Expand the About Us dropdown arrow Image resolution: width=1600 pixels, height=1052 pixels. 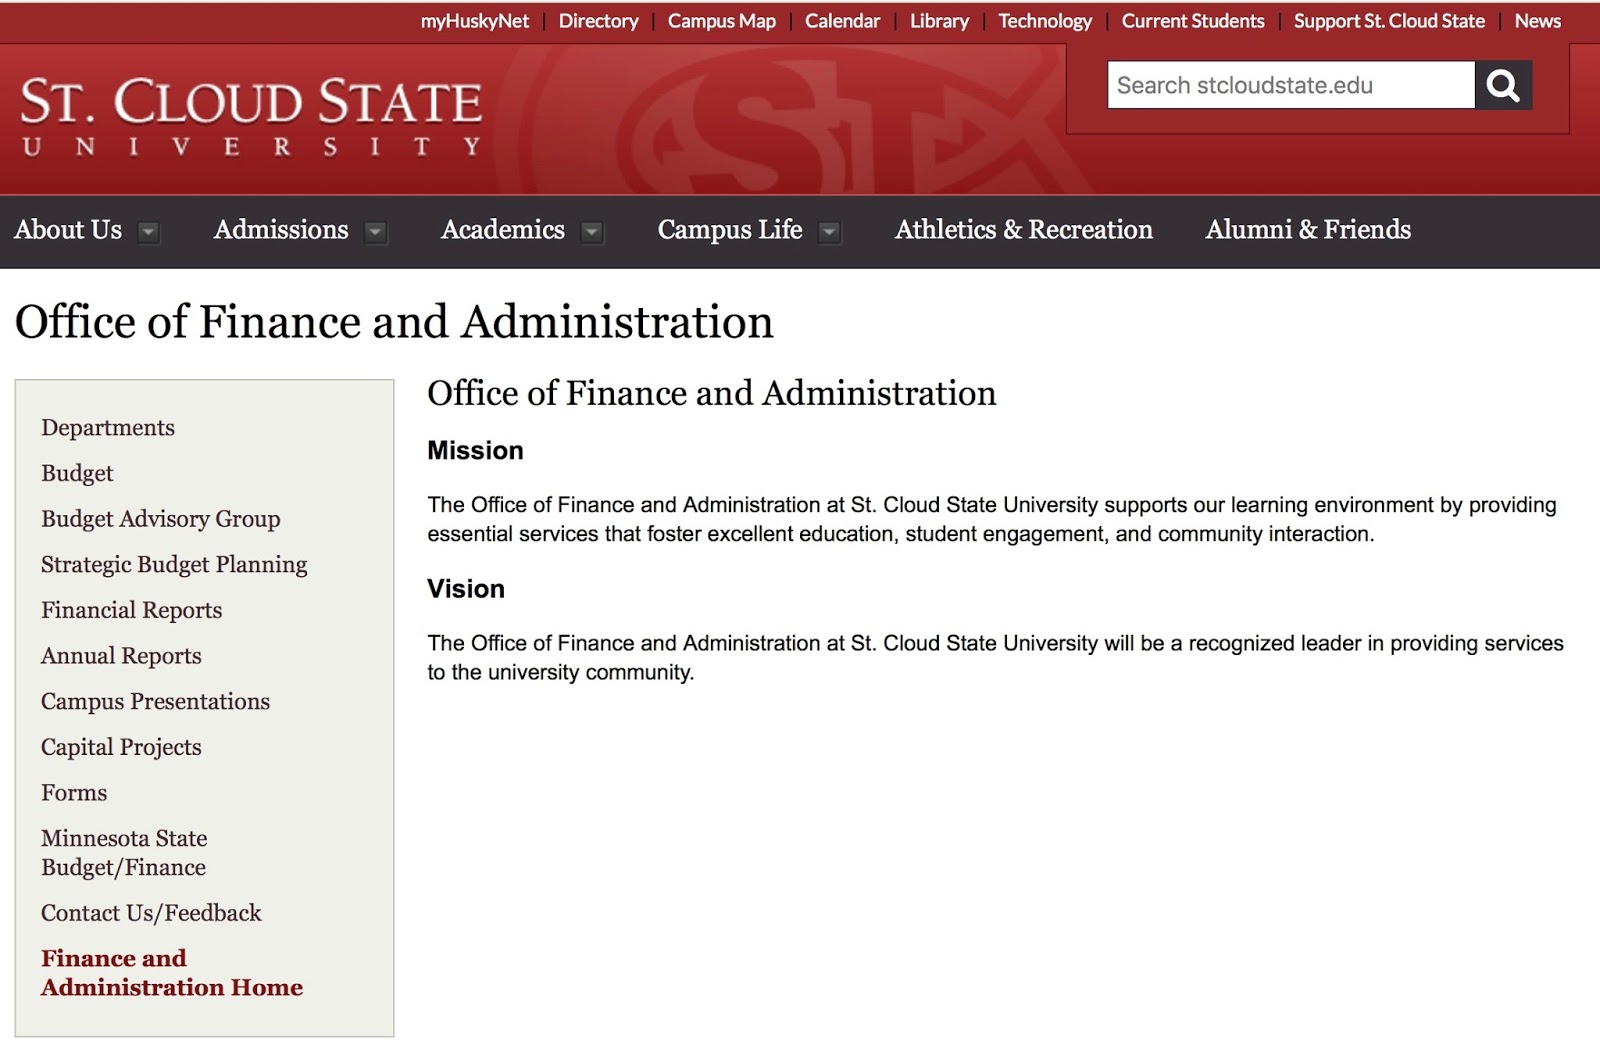click(x=148, y=232)
